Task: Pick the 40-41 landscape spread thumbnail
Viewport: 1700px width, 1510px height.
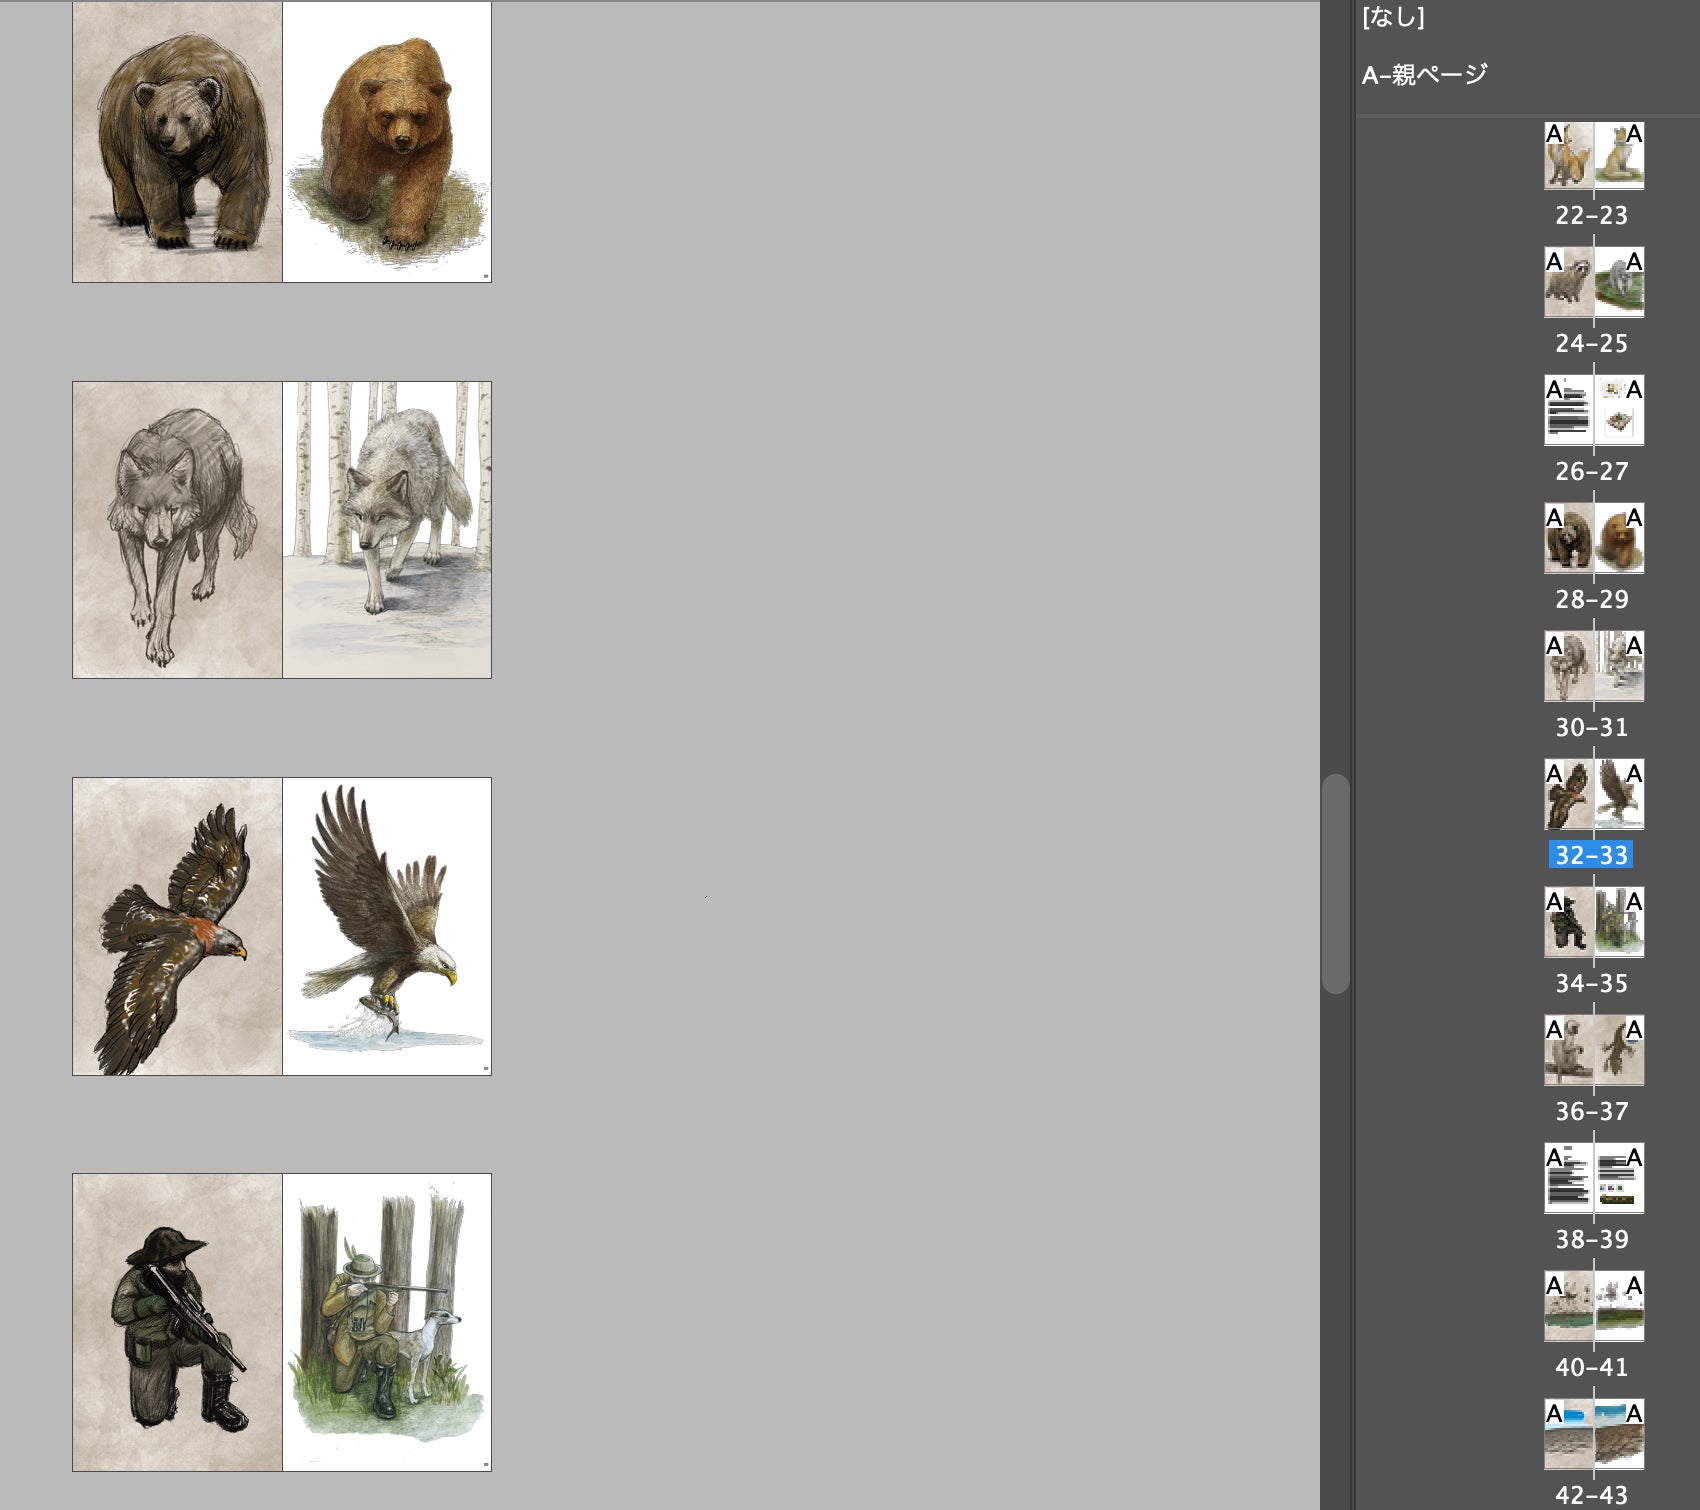Action: point(1593,1307)
